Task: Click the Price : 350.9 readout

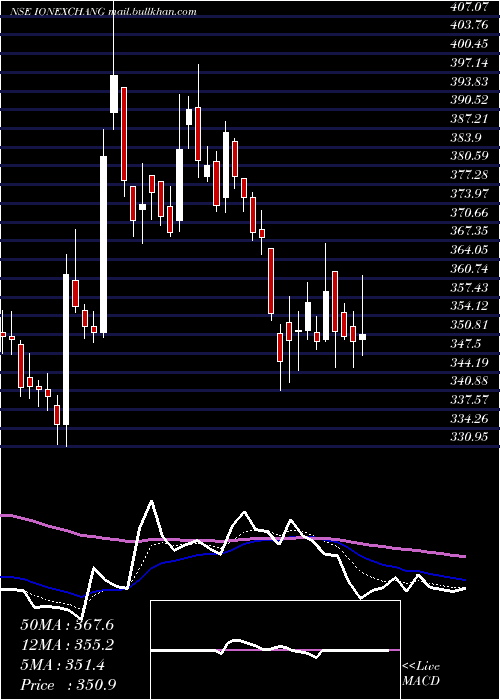Action: (x=68, y=685)
